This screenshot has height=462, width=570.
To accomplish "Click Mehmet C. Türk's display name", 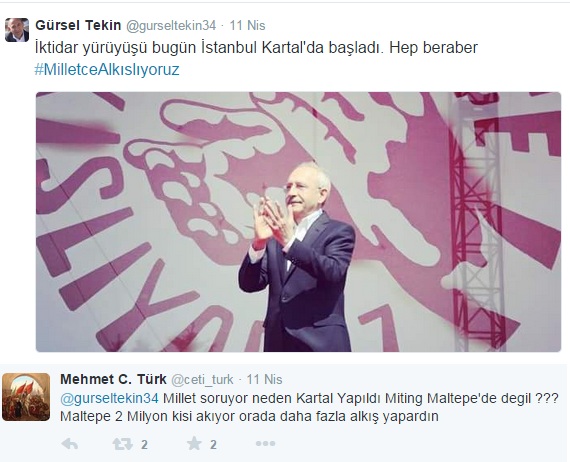I will coord(113,379).
